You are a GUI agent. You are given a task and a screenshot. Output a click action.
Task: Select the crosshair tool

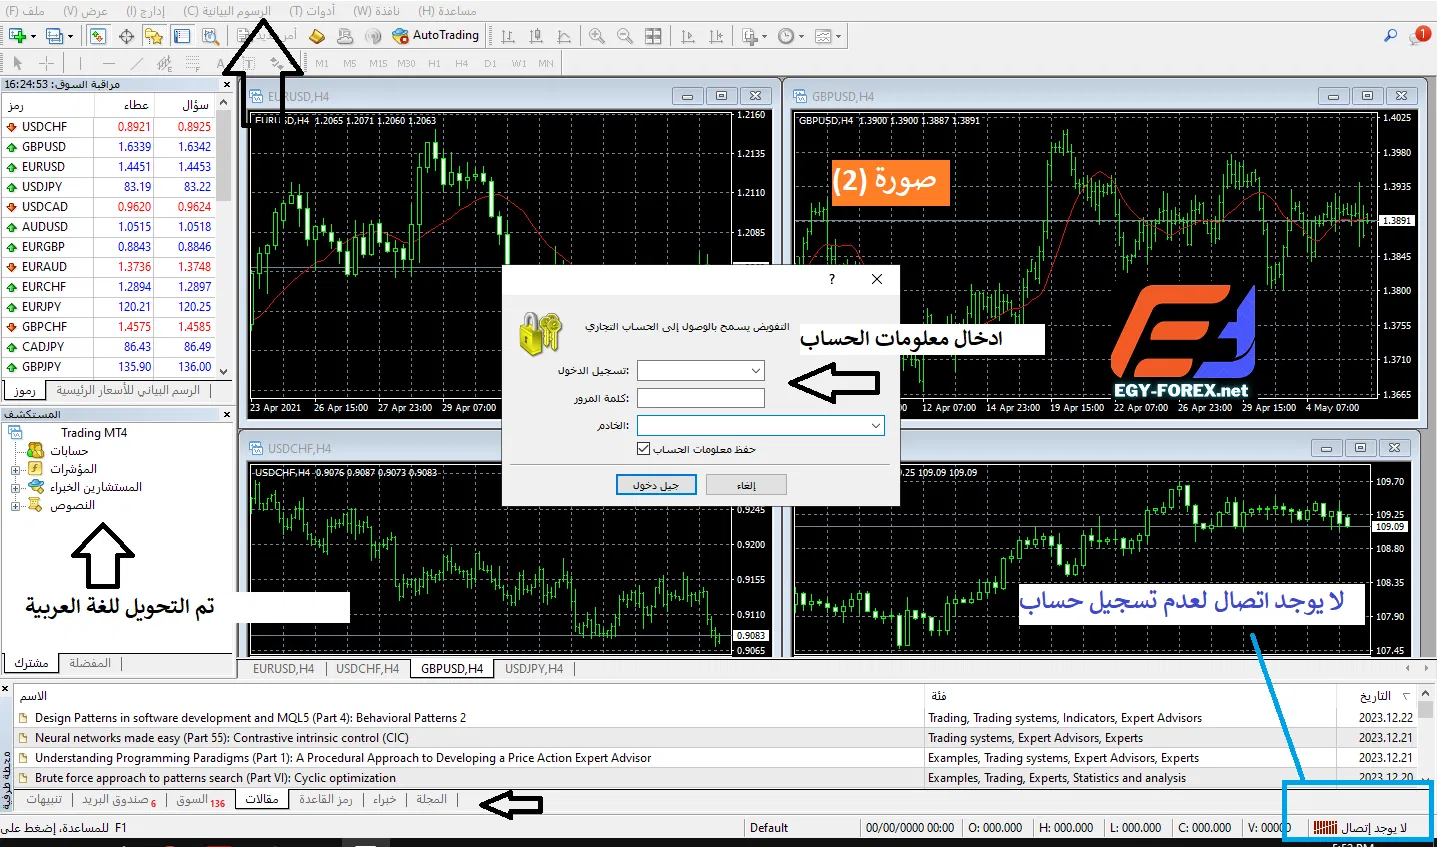46,63
